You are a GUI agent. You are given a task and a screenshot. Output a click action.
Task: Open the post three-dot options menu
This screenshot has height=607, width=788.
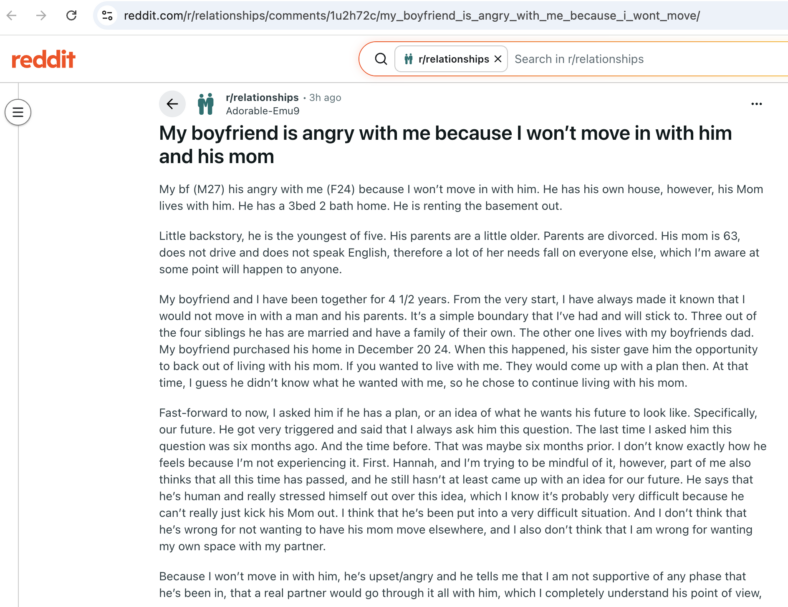click(x=756, y=104)
